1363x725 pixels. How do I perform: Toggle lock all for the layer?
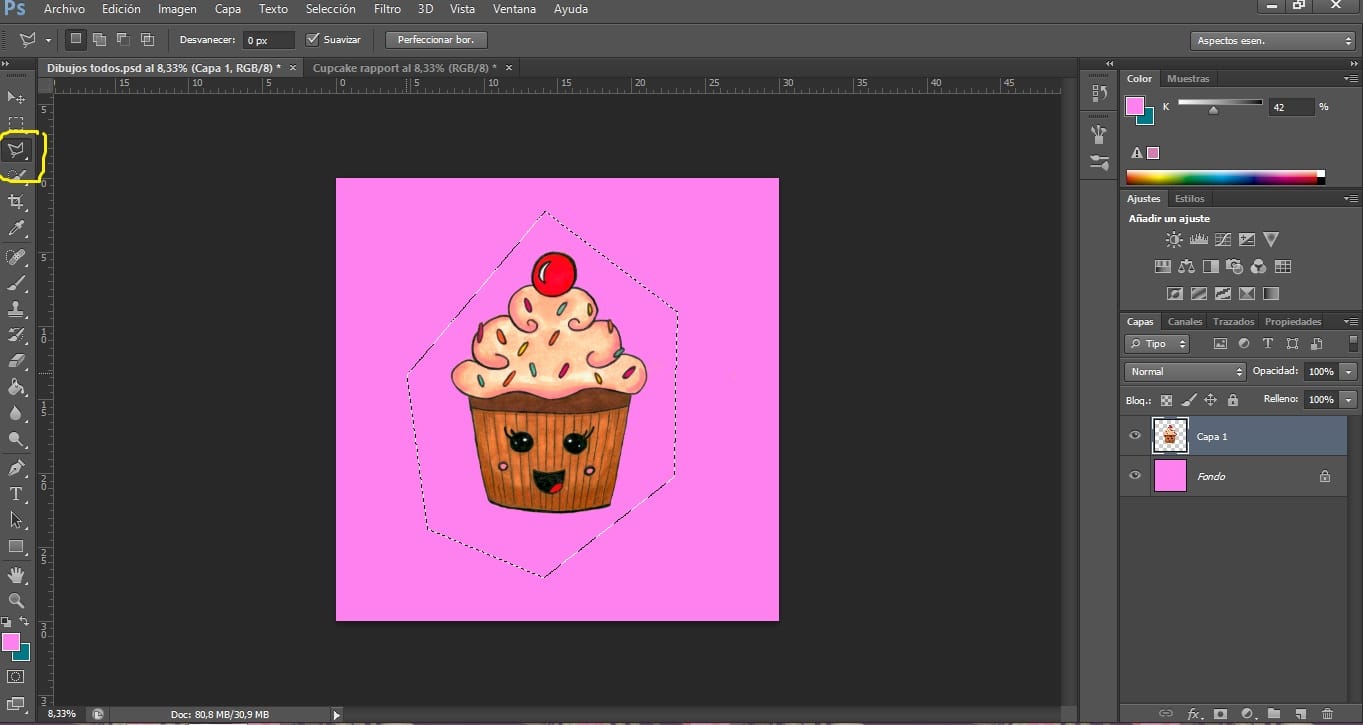(x=1232, y=400)
